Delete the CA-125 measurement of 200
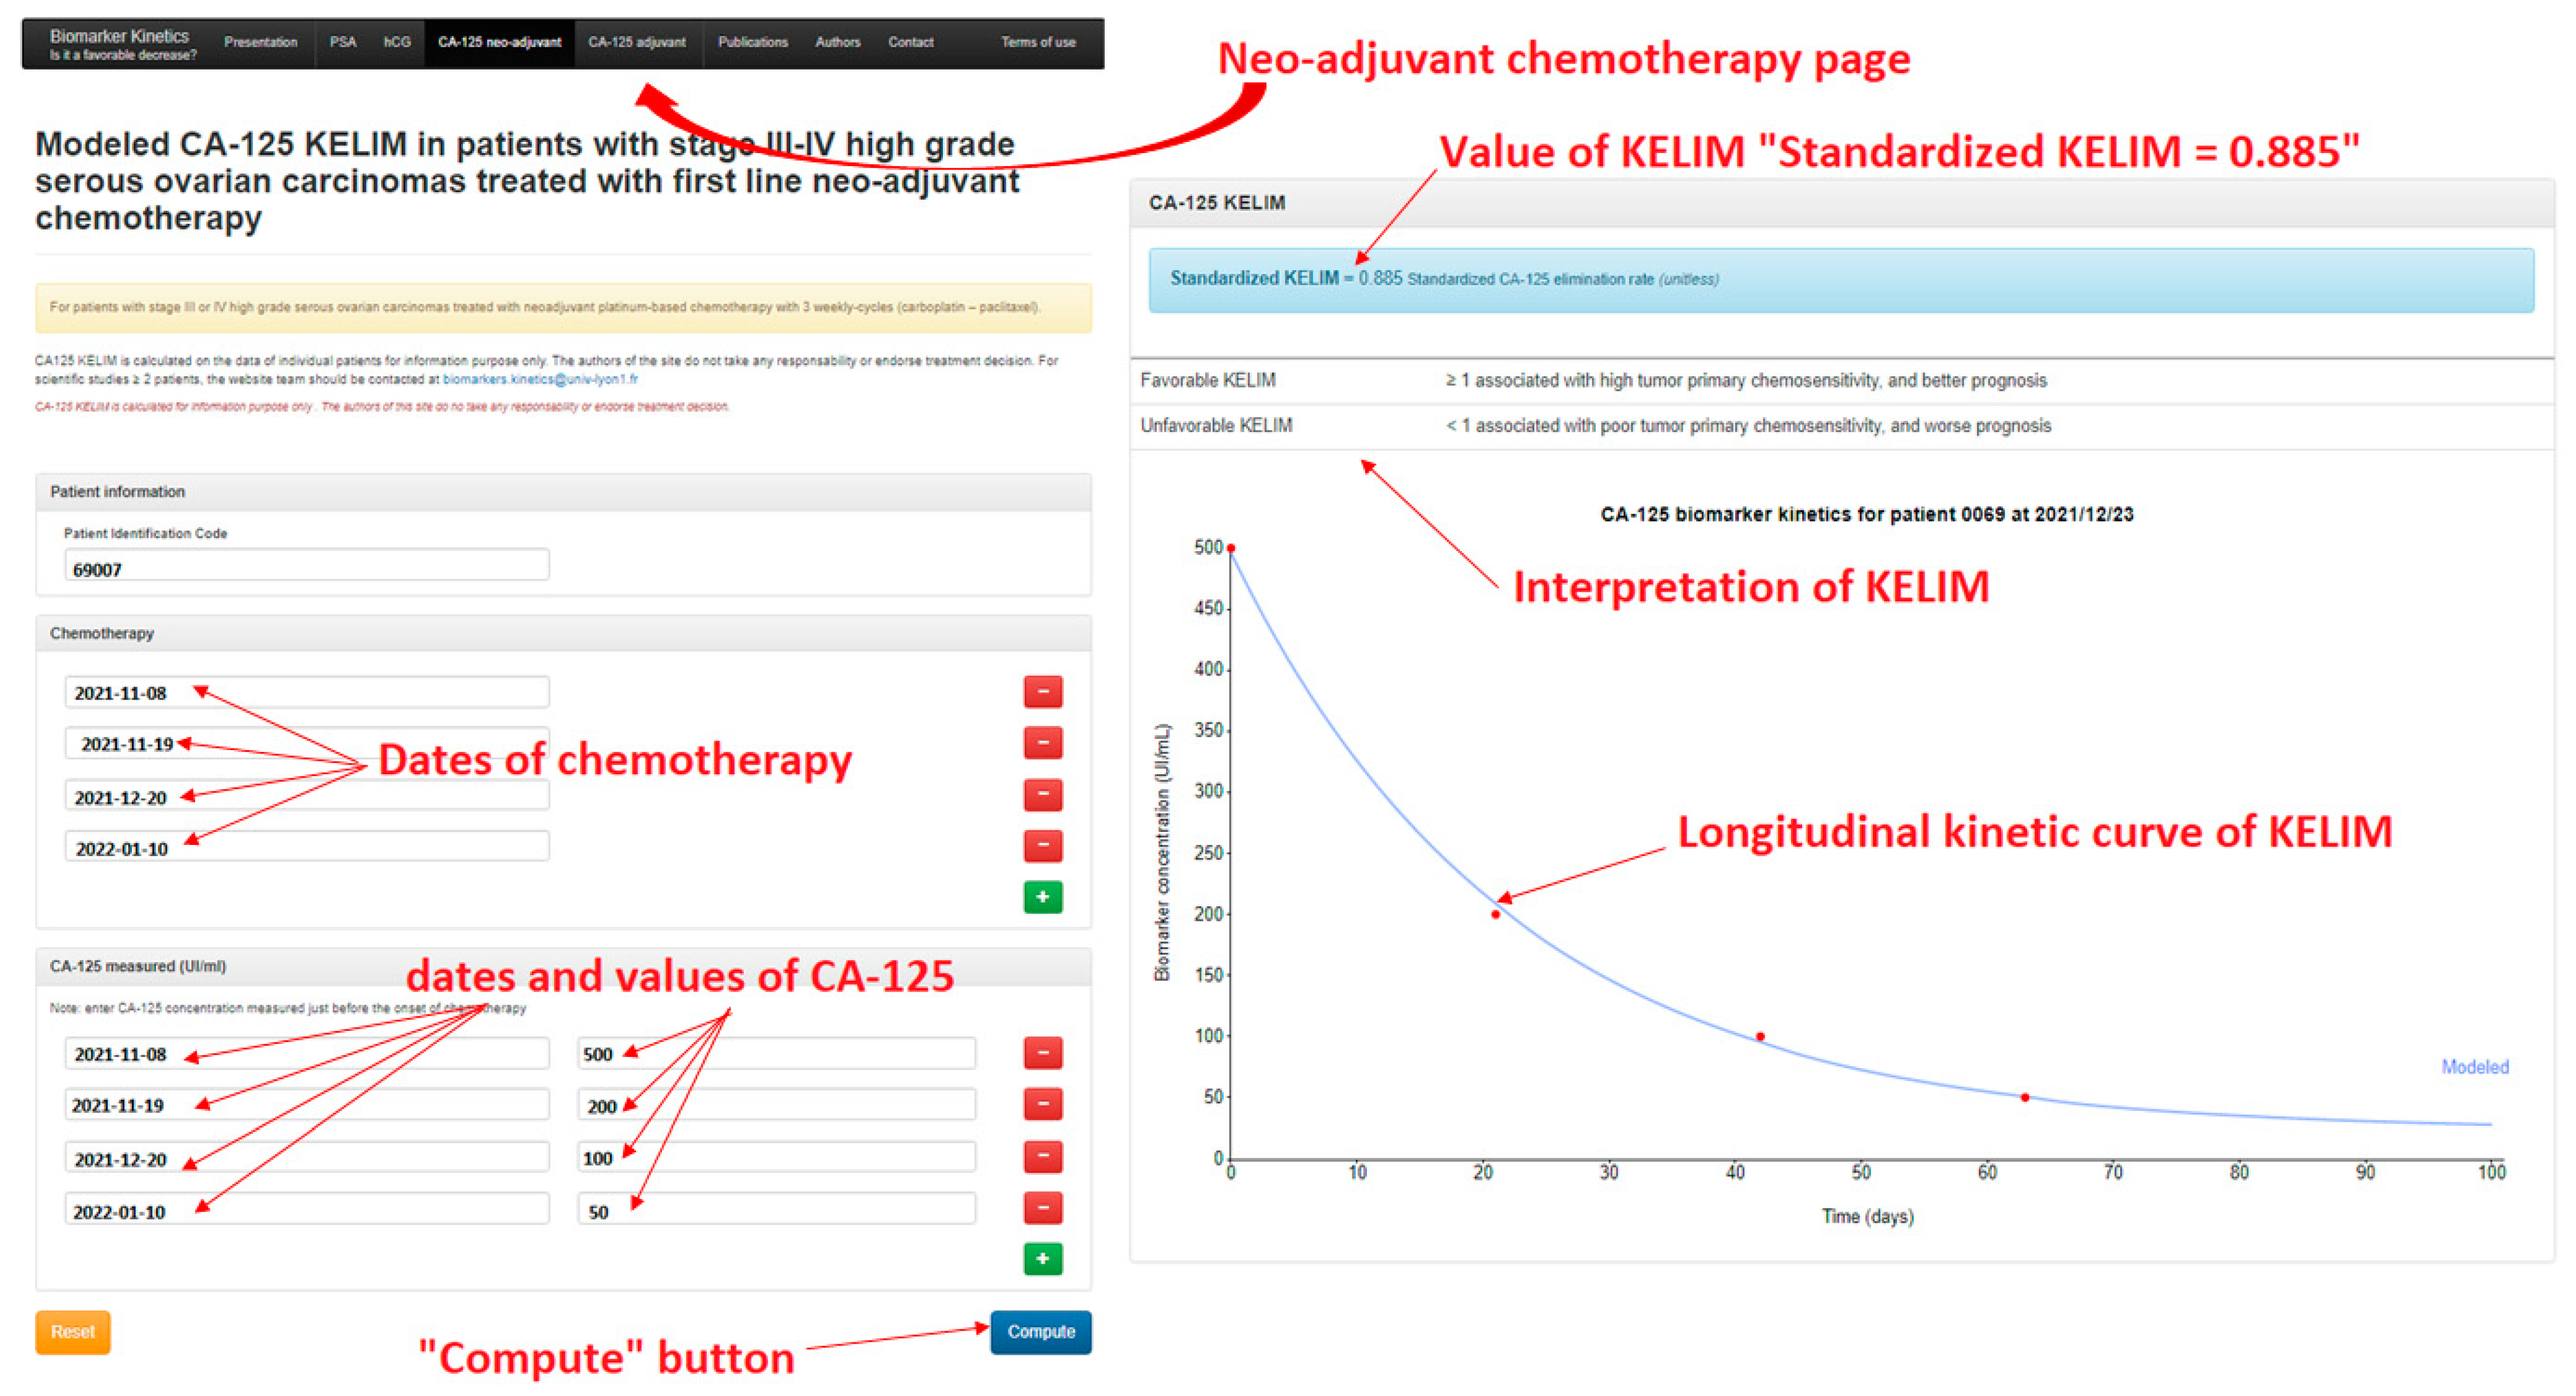Screen dimensions: 2576x1396 1042,1104
